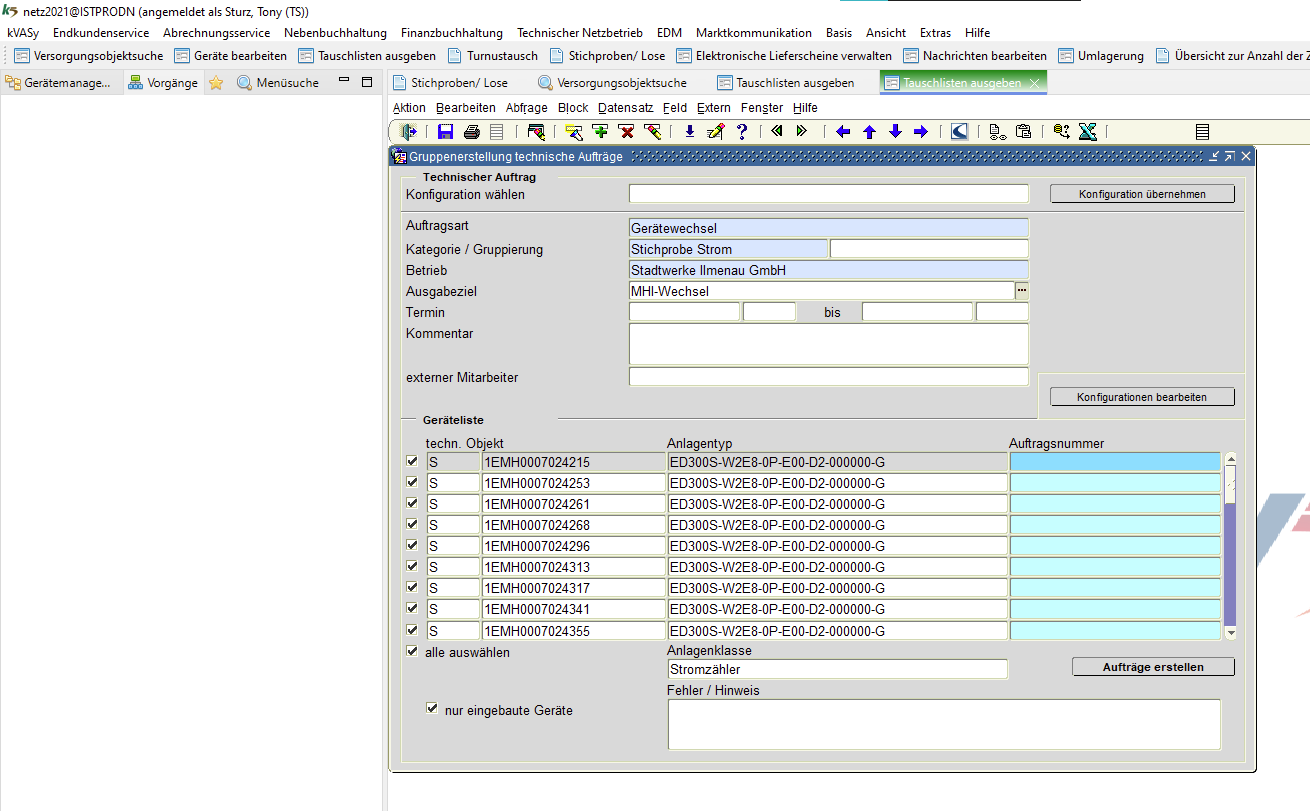Click the blue left arrow icon

click(843, 131)
